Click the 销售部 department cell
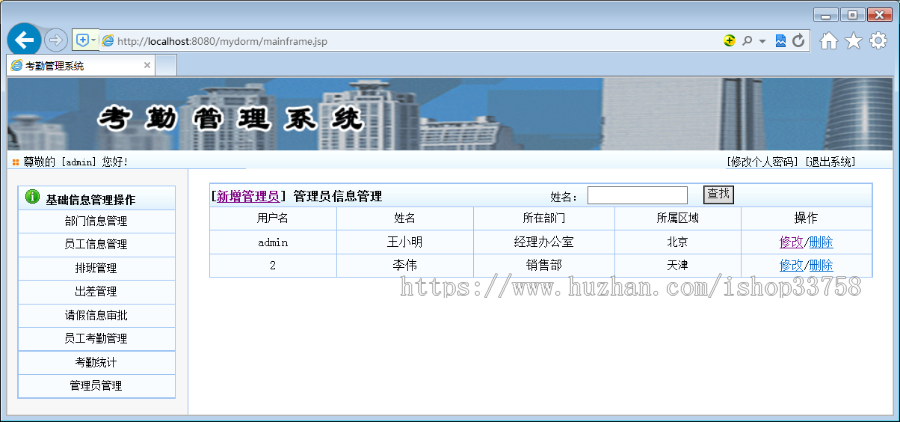900x422 pixels. click(x=544, y=265)
